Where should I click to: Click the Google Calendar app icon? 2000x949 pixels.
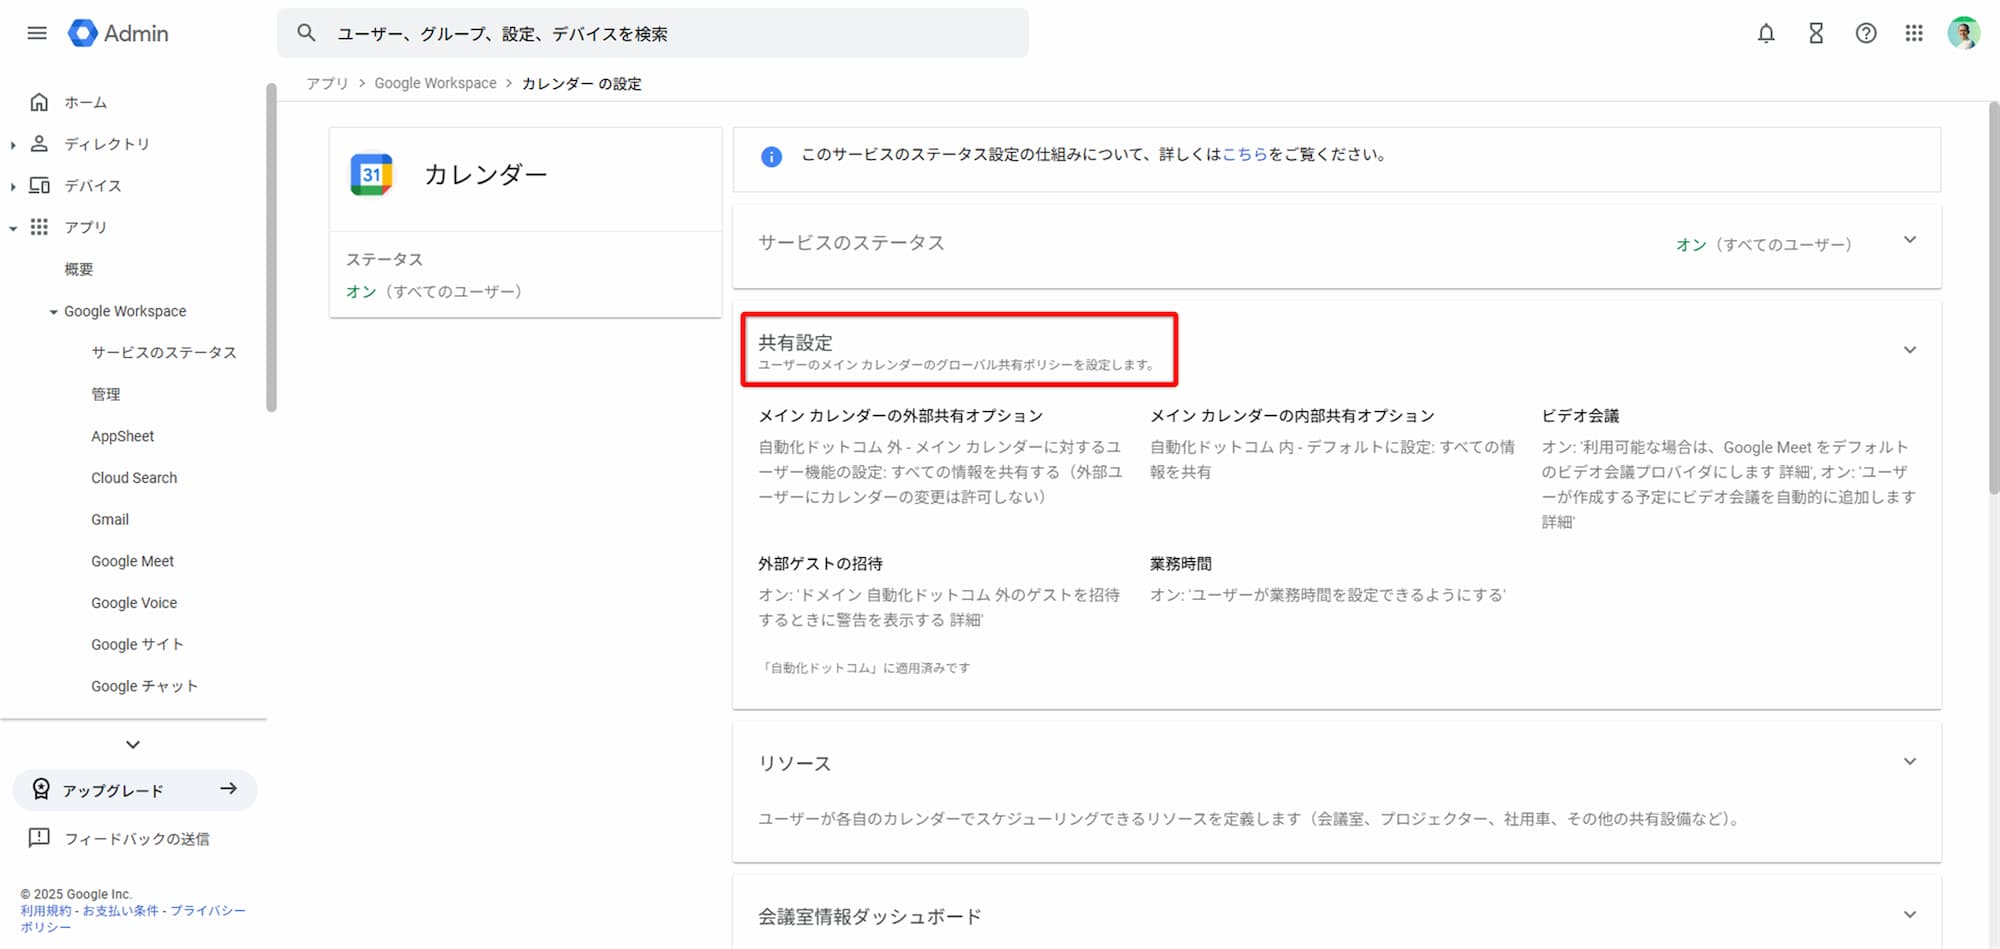click(x=371, y=175)
